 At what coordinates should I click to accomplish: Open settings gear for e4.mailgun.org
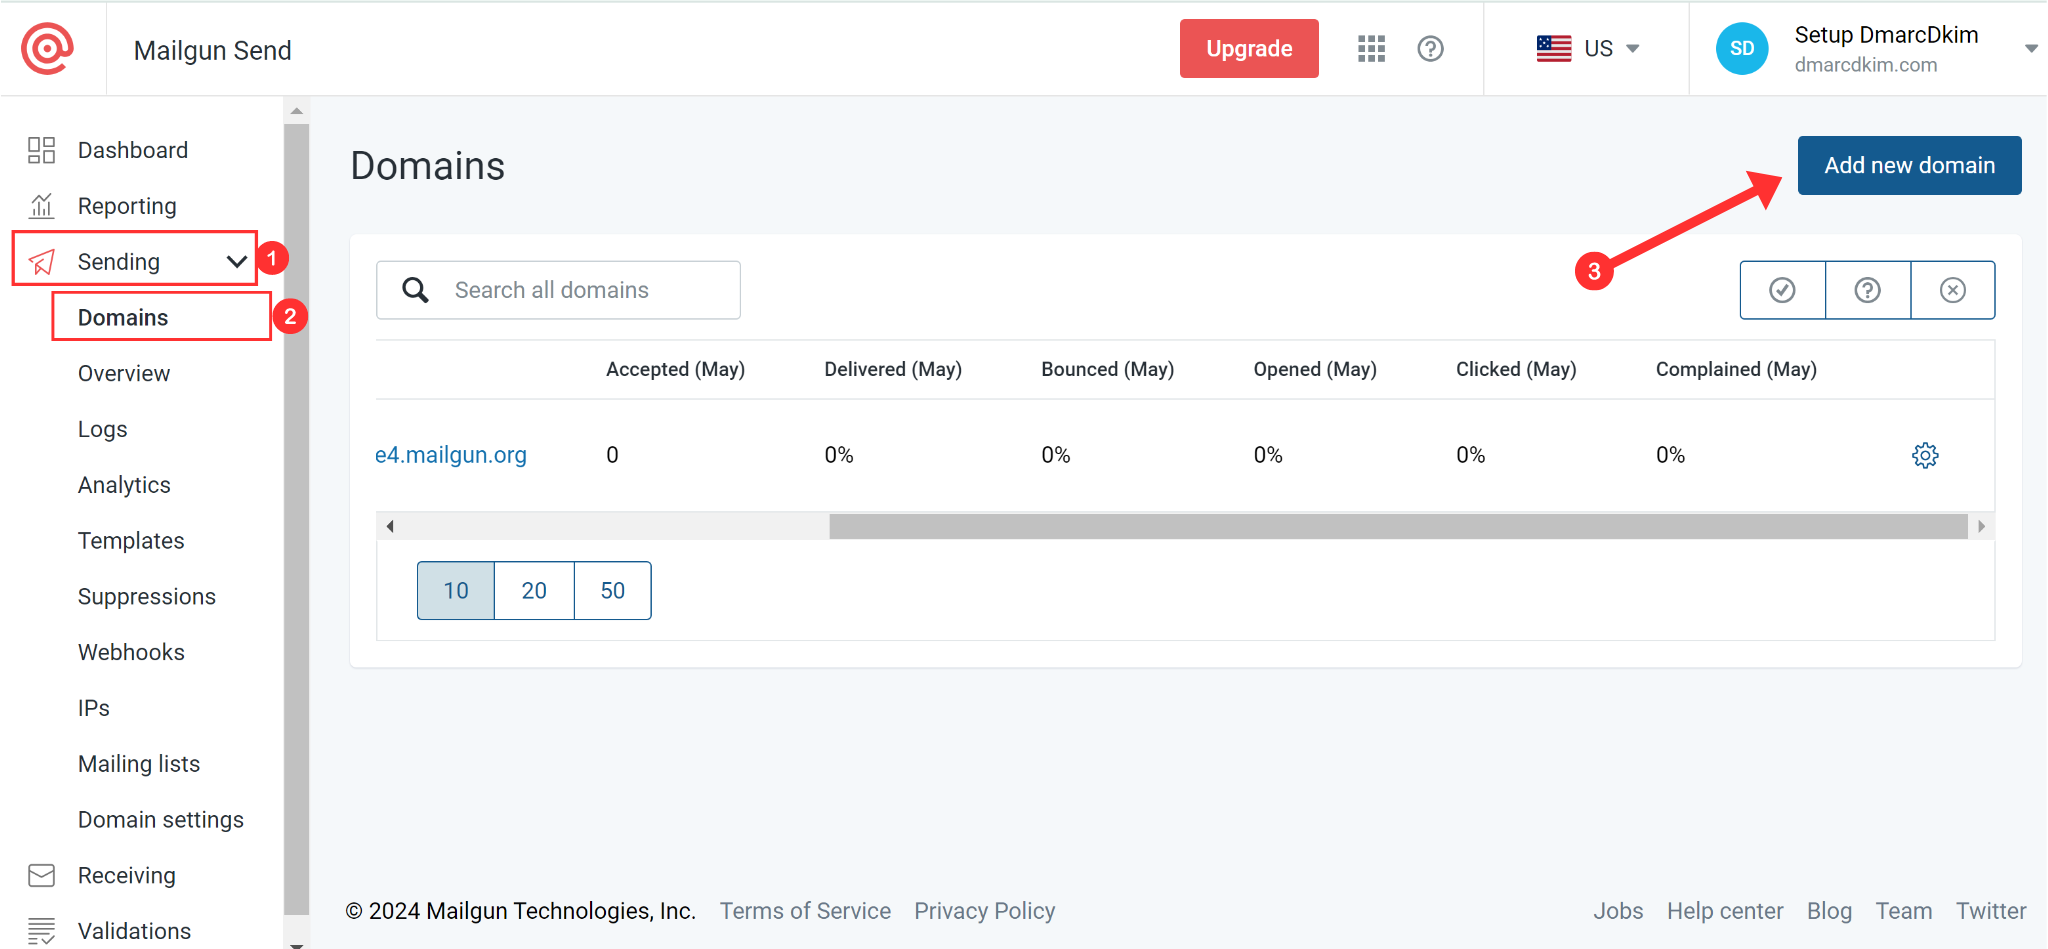coord(1925,455)
